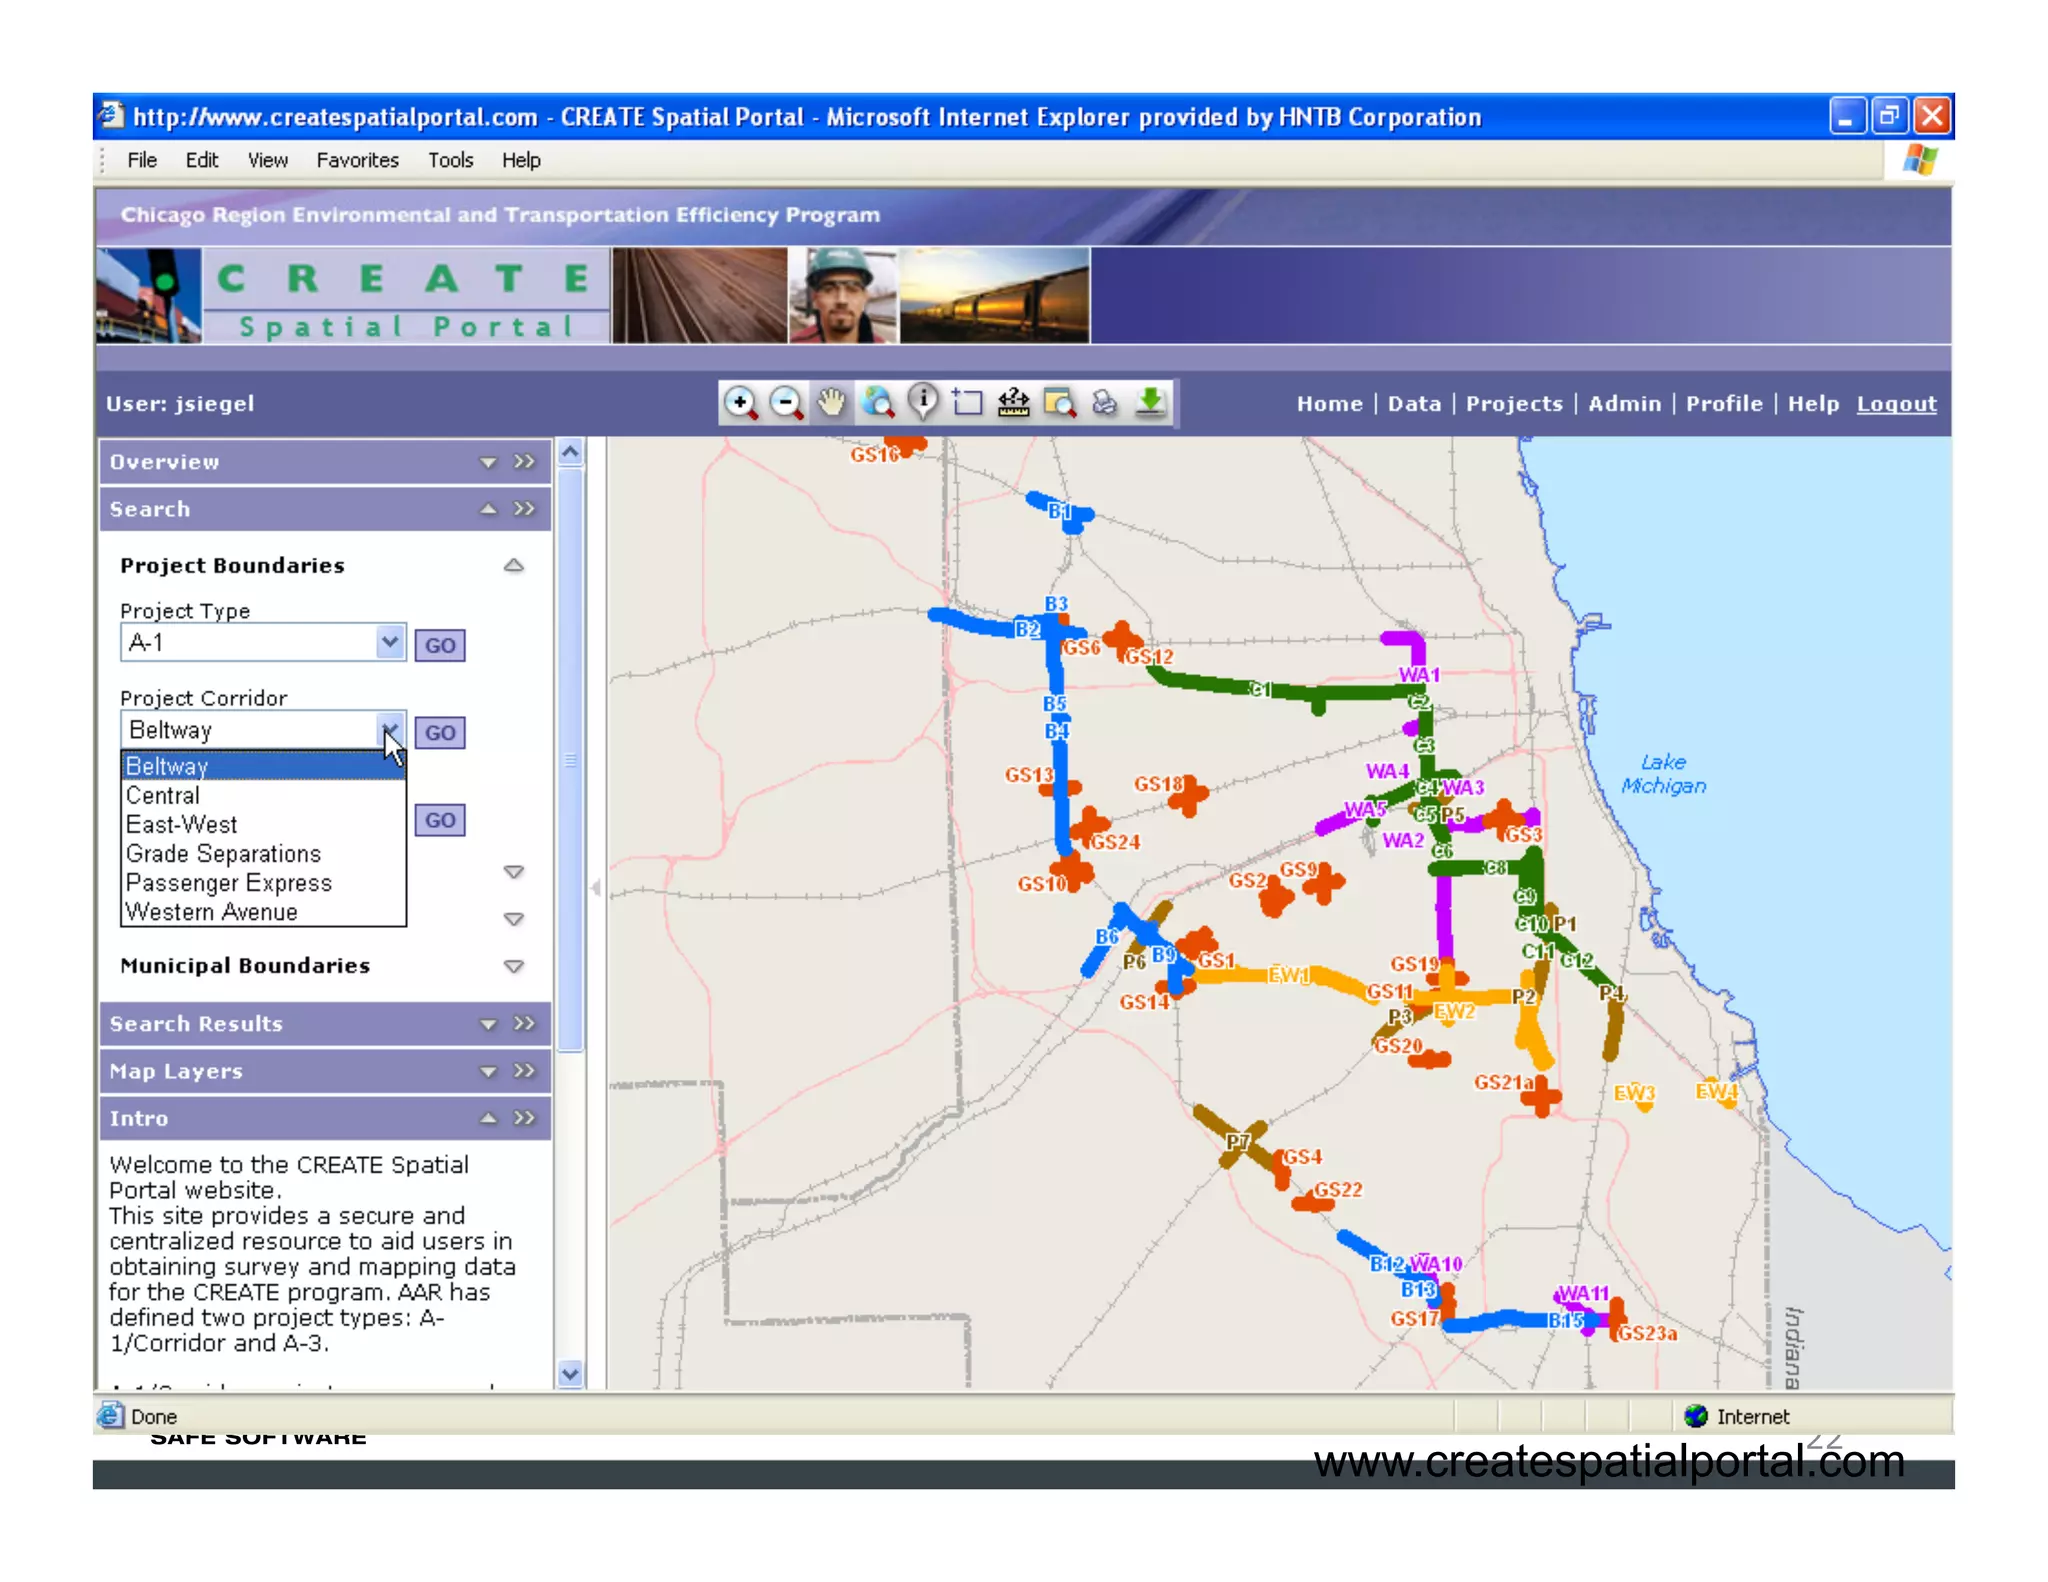Viewport: 2048px width, 1582px height.
Task: Open the View menu
Action: pos(268,160)
